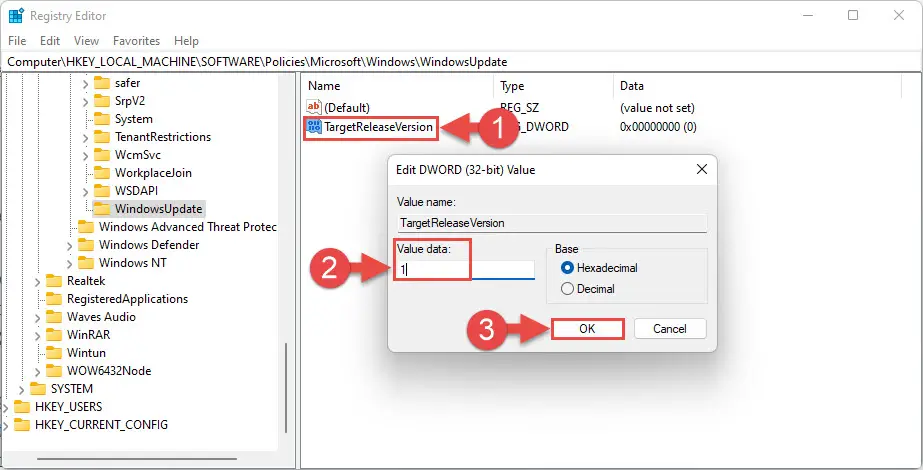
Task: Expand the Windows Defender key
Action: pos(69,245)
